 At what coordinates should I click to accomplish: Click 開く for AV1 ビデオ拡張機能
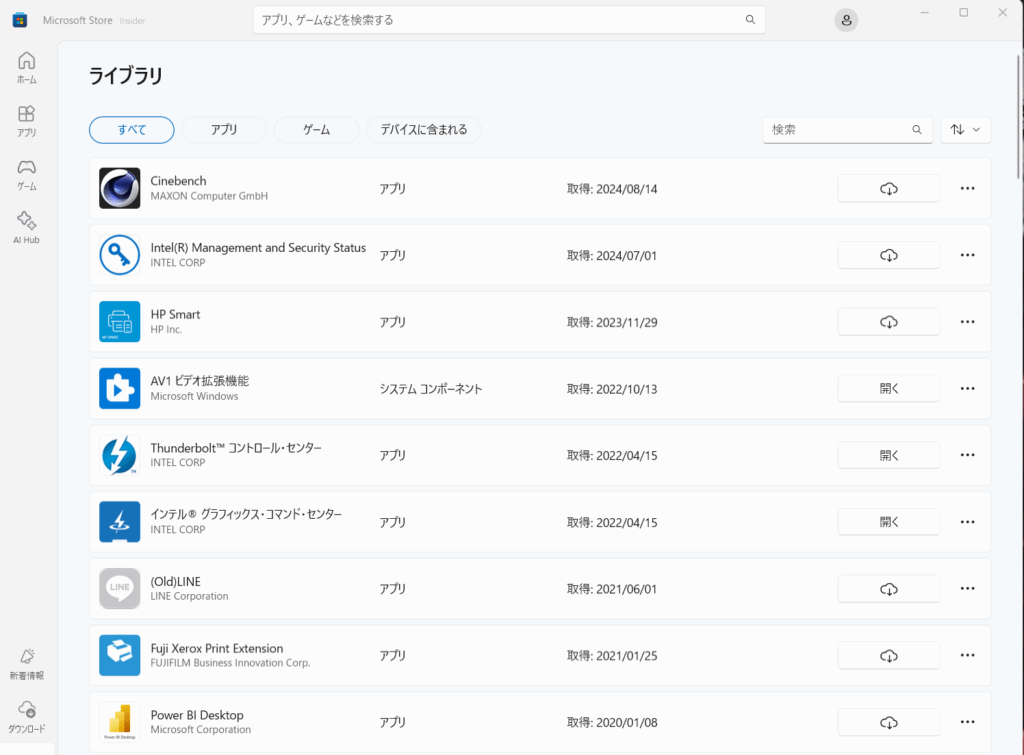pyautogui.click(x=888, y=389)
